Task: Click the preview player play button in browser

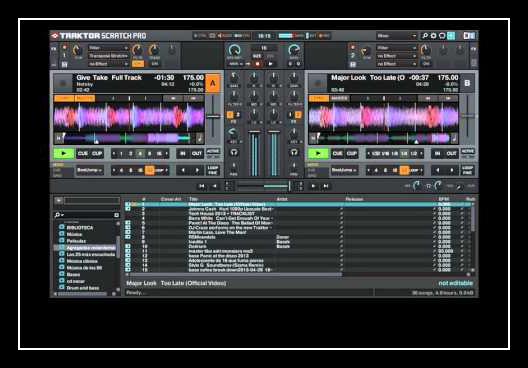Action: pos(59,201)
